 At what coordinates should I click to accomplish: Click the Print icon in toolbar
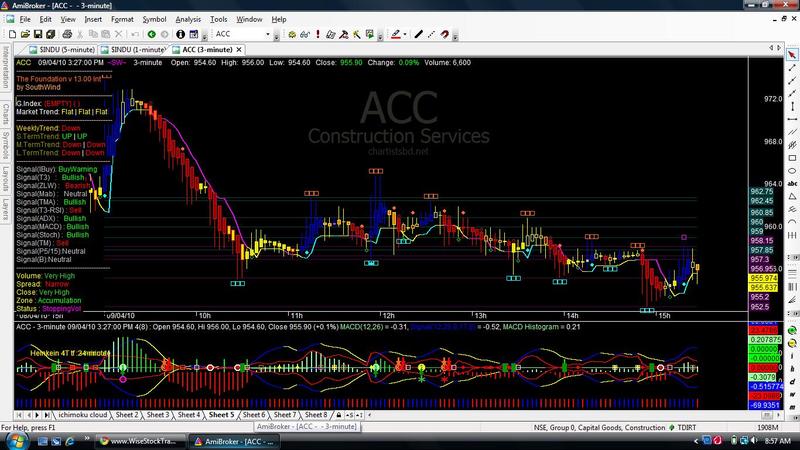[67, 34]
